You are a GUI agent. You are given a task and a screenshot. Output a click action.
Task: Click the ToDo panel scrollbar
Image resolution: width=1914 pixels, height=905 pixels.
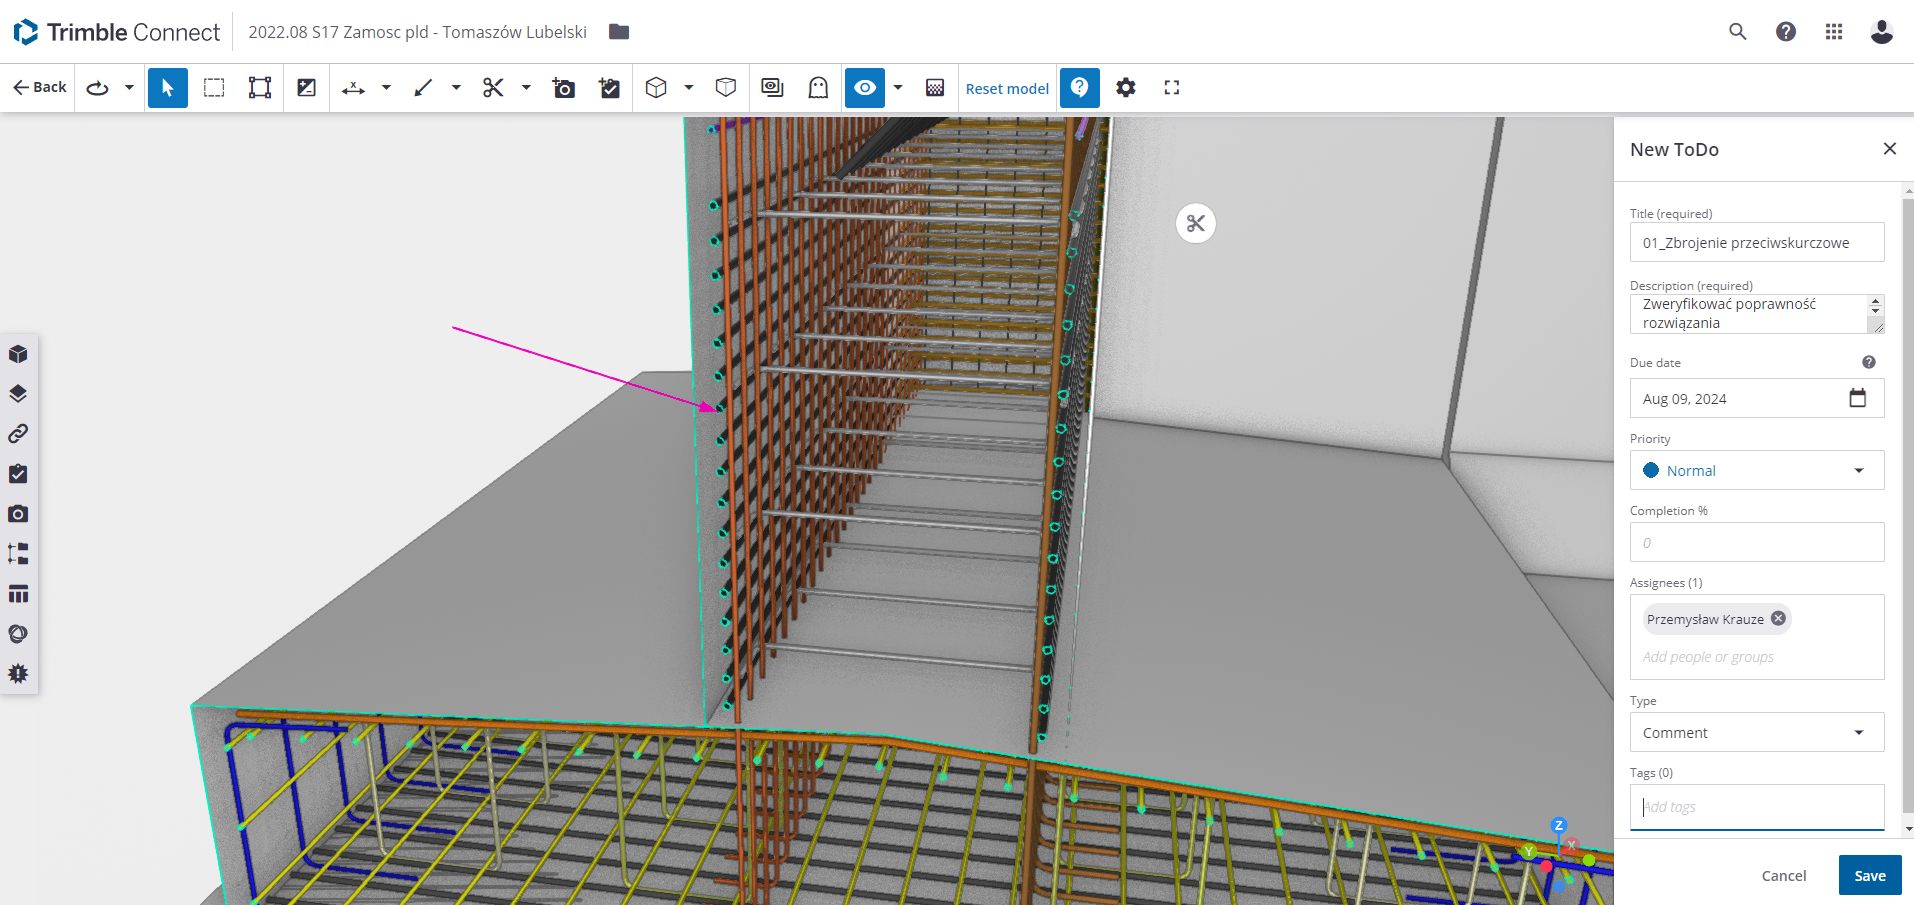1908,508
